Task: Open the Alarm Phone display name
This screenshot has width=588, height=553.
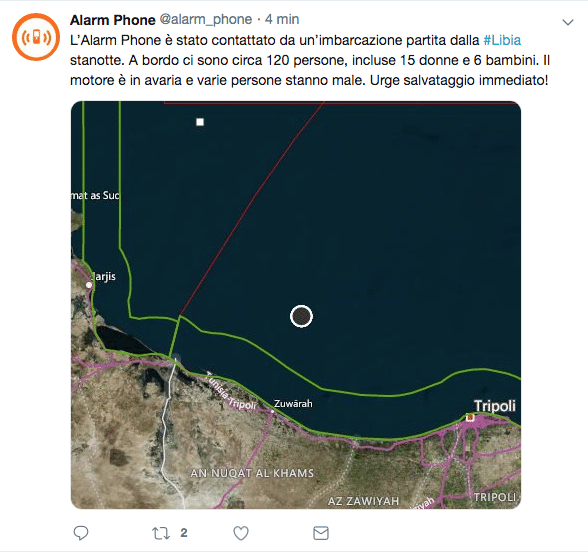Action: click(112, 20)
